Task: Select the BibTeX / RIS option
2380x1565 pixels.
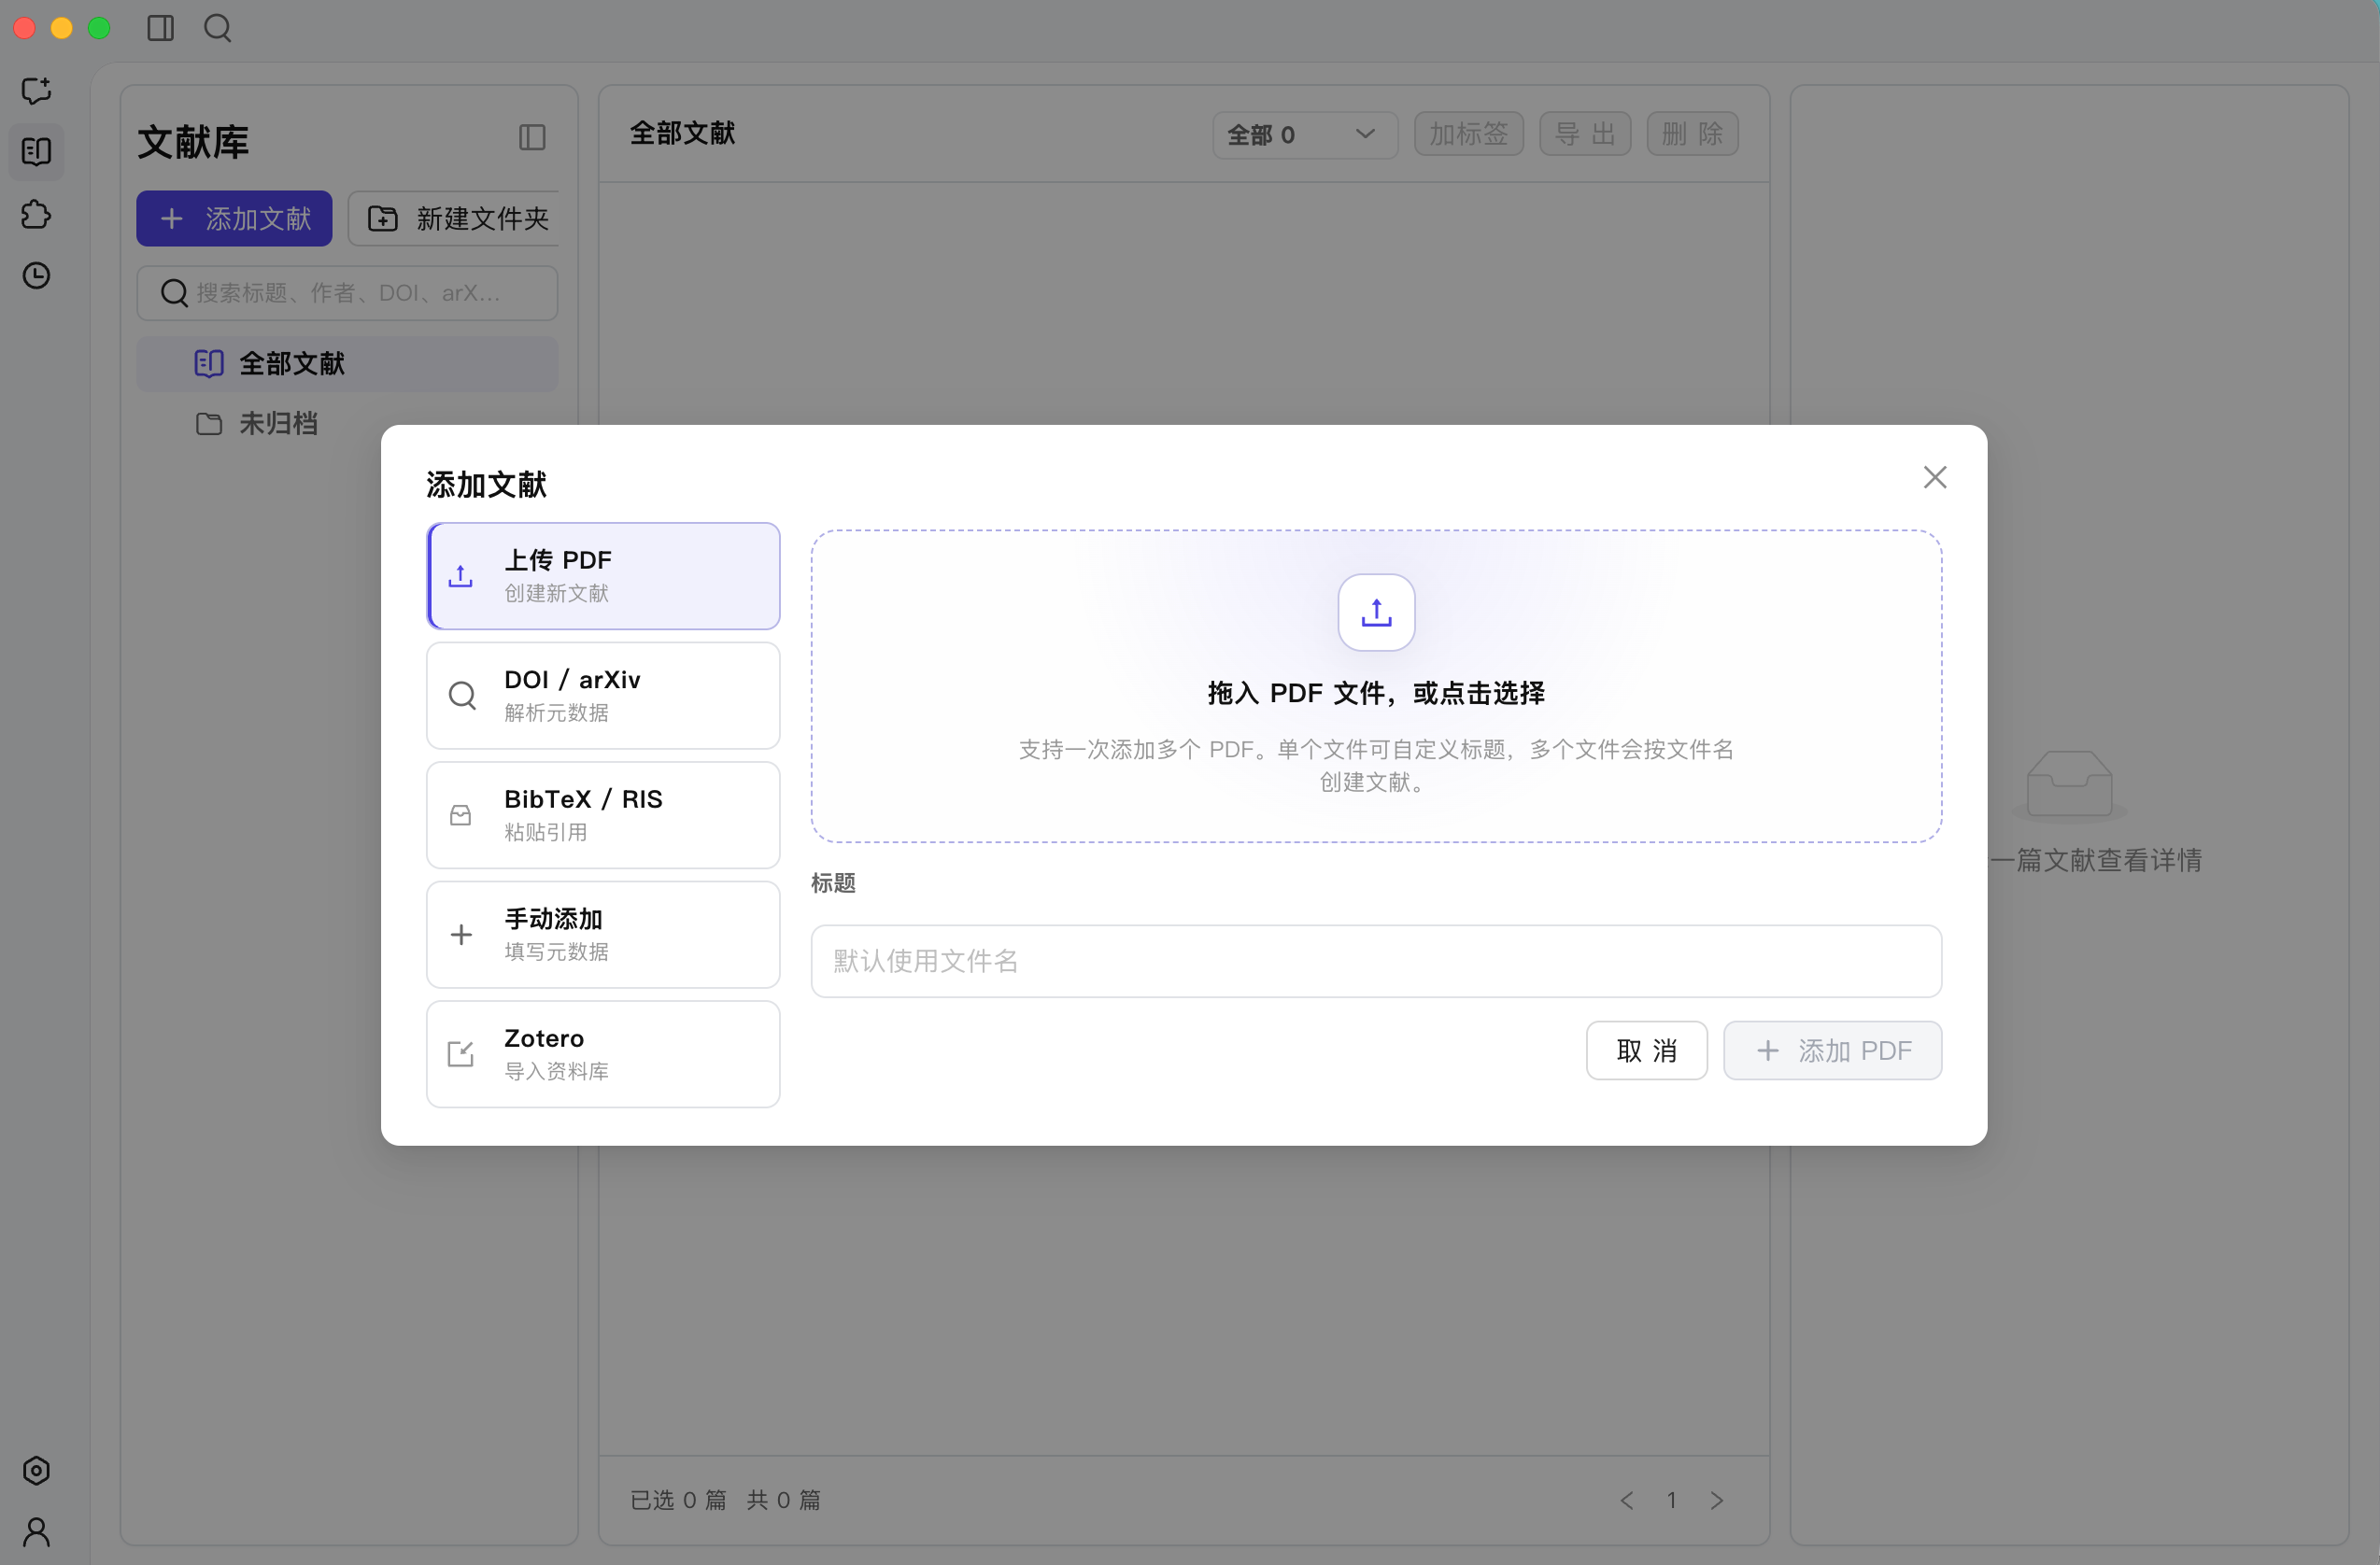Action: tap(603, 815)
